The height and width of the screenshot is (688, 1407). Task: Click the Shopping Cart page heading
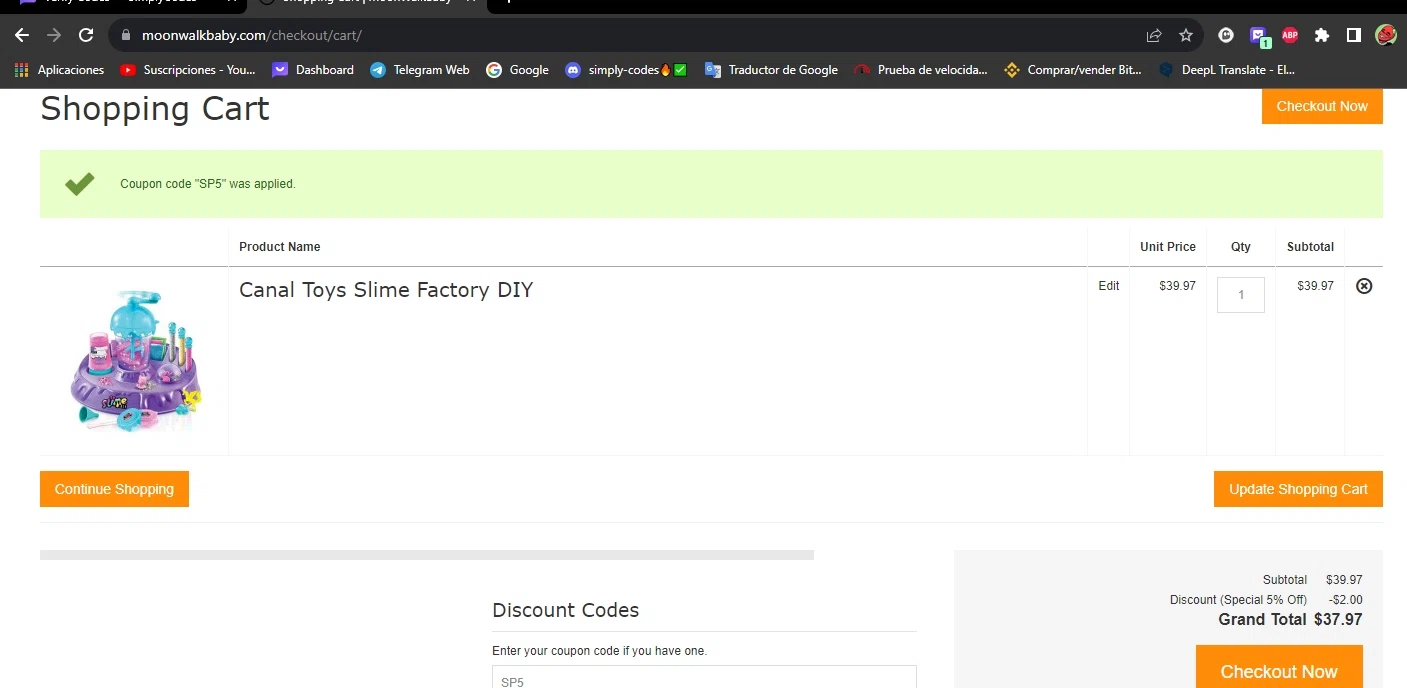point(155,108)
